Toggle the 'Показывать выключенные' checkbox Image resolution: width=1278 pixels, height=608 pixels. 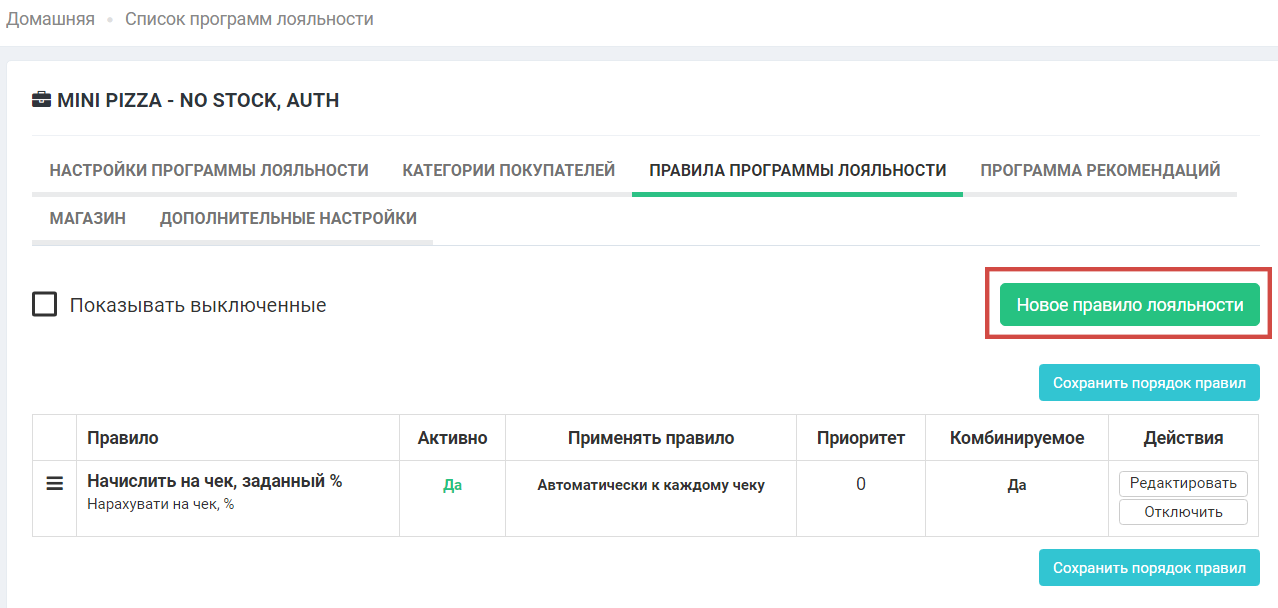(44, 304)
